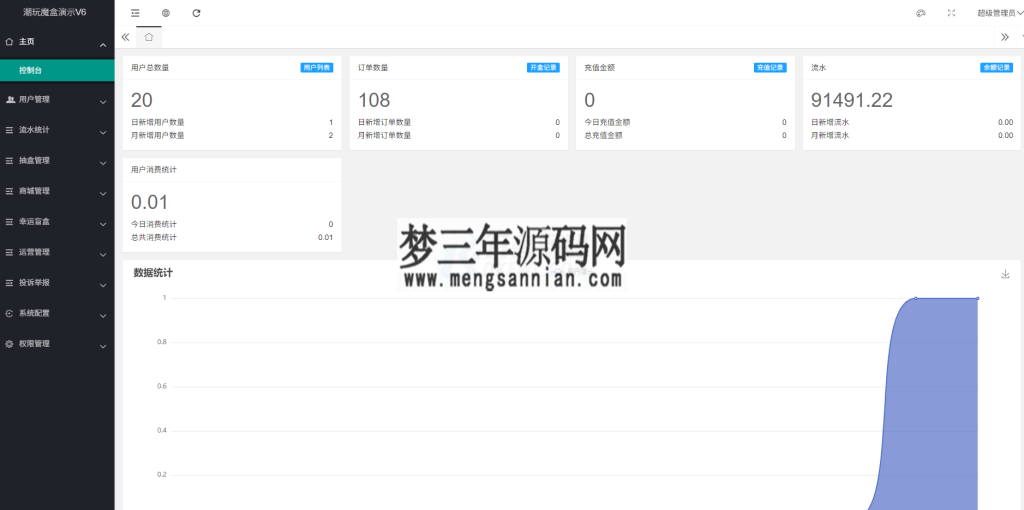Click the order count value 108
The height and width of the screenshot is (510, 1024).
374,100
